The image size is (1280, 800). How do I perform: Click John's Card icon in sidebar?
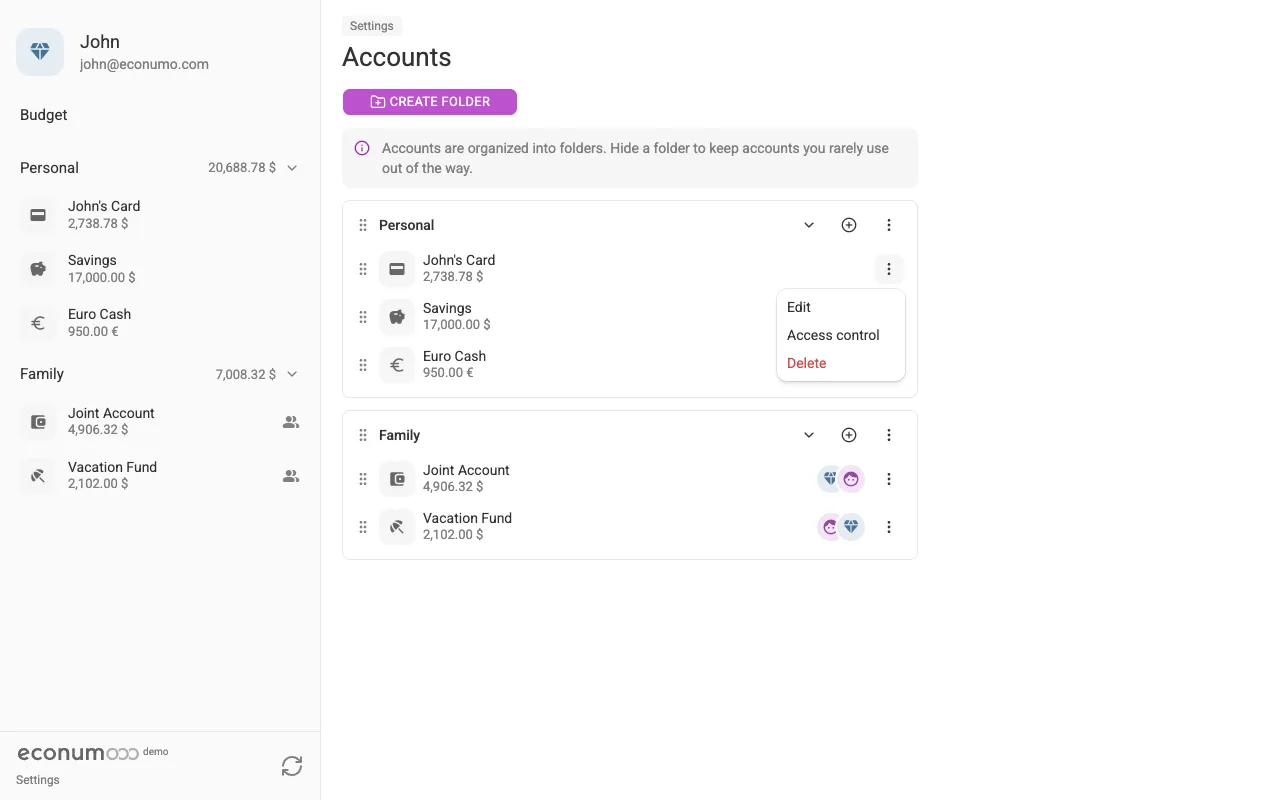(x=38, y=215)
